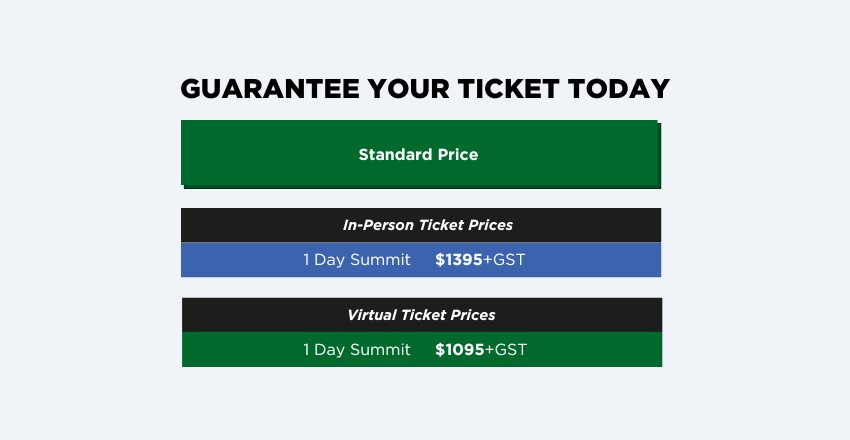Click the "1 Day Summit" label under Virtual prices
The height and width of the screenshot is (440, 850).
point(356,350)
